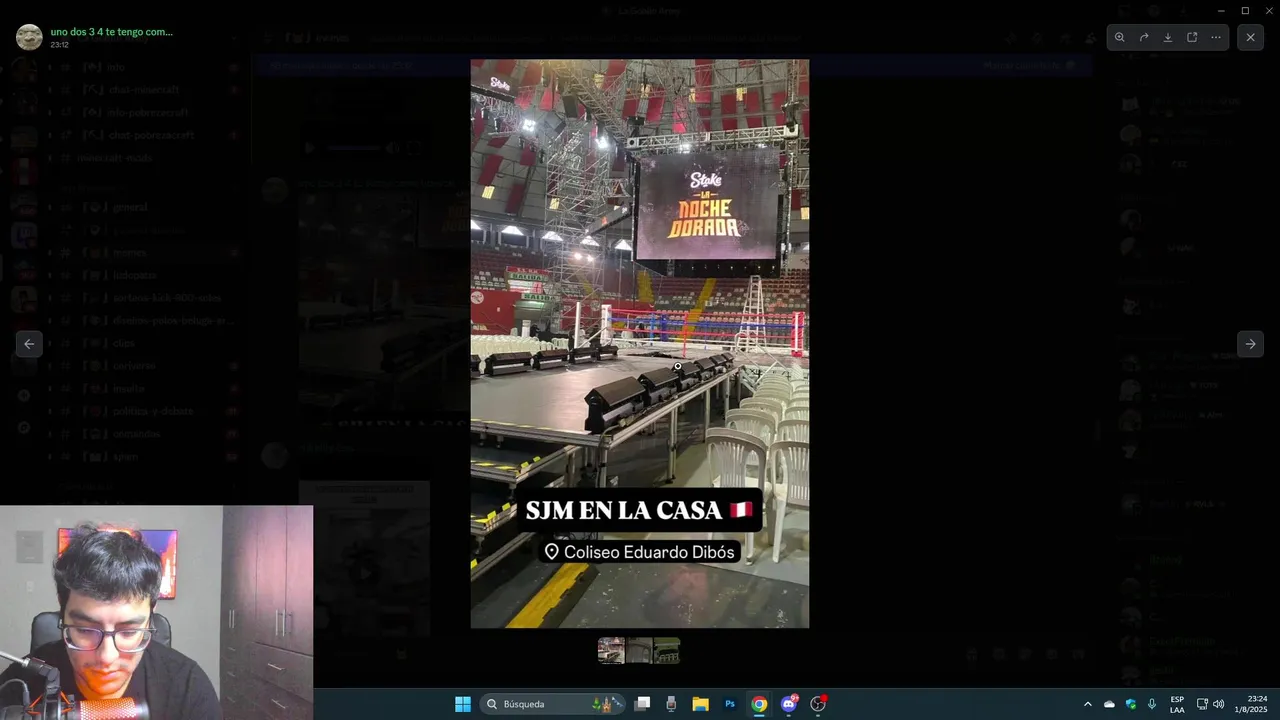Image resolution: width=1280 pixels, height=720 pixels.
Task: Open the Windows Start menu
Action: click(x=463, y=704)
